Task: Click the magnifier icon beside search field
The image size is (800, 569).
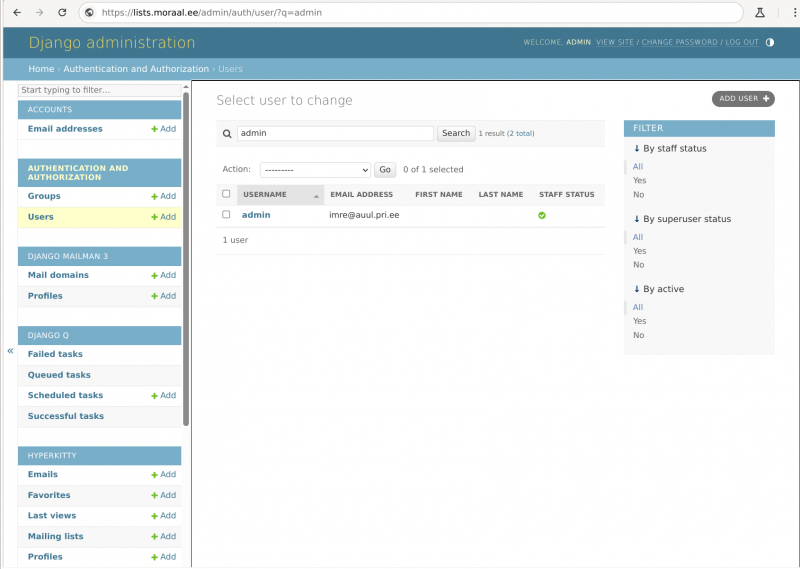Action: point(227,134)
